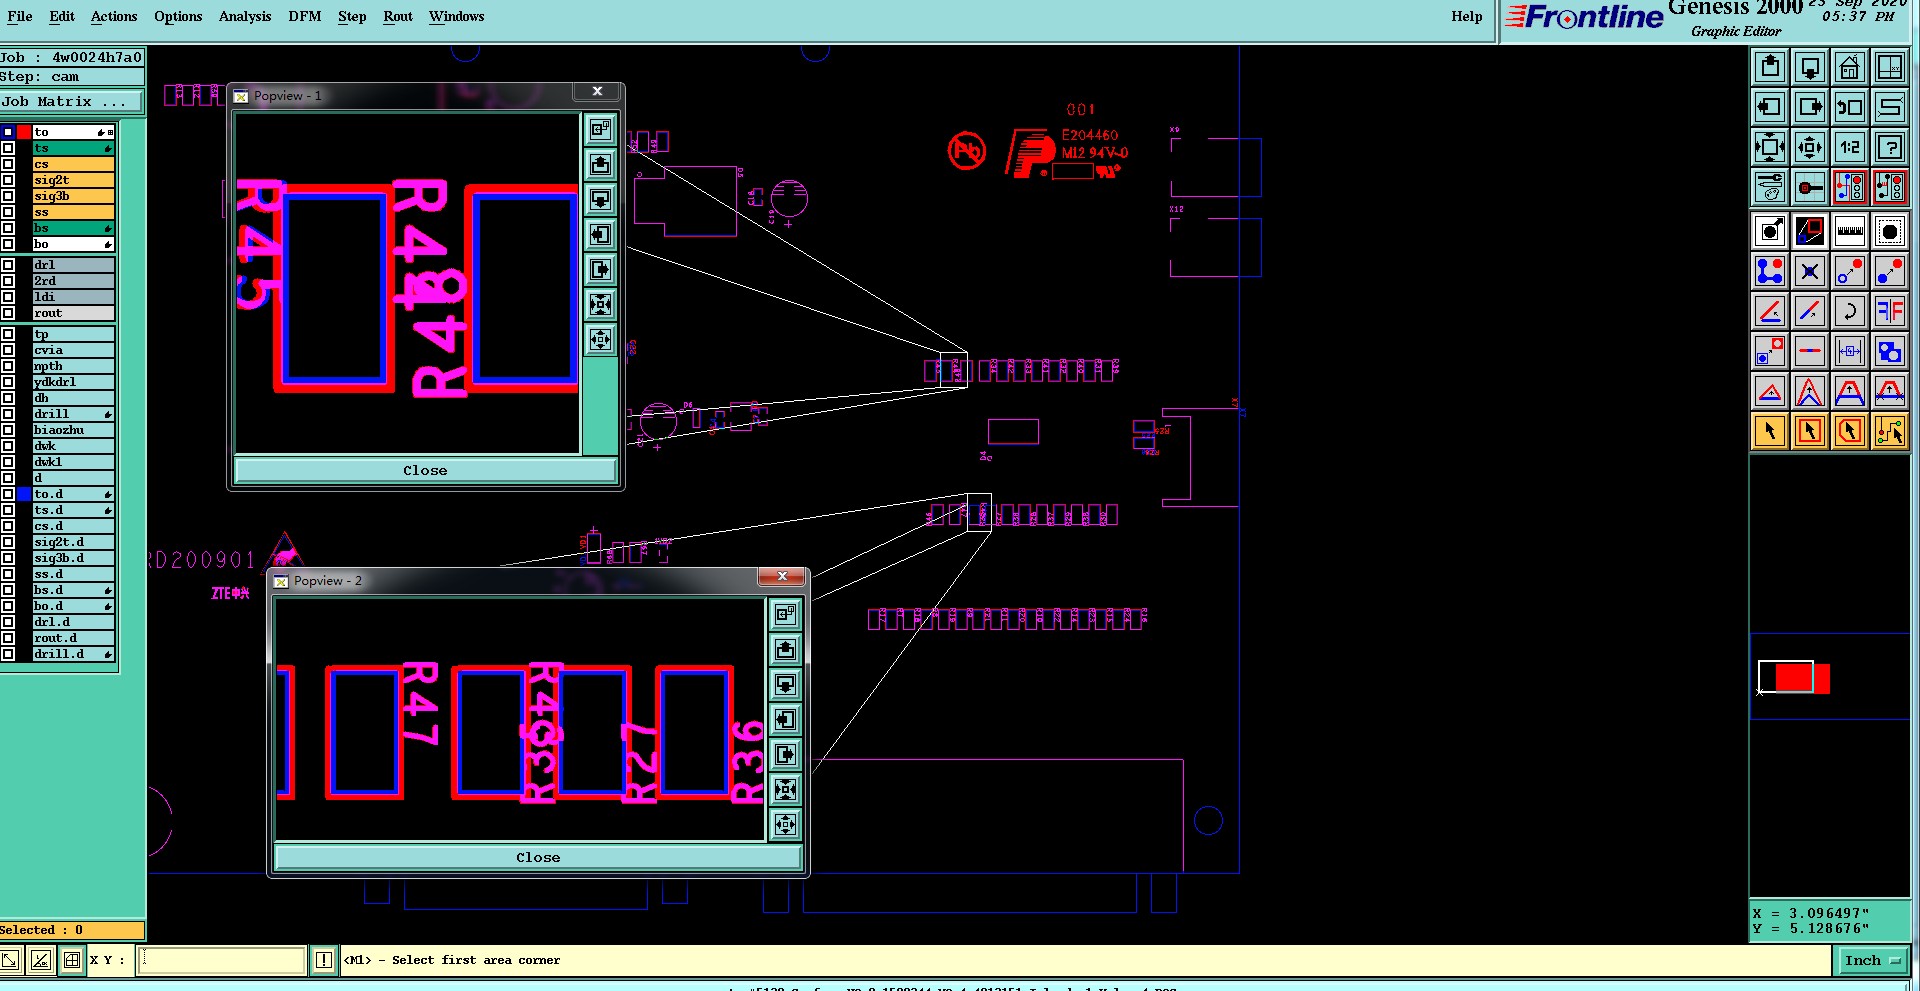Select the ruler measurement tool icon
Image resolution: width=1920 pixels, height=991 pixels.
coord(1849,231)
